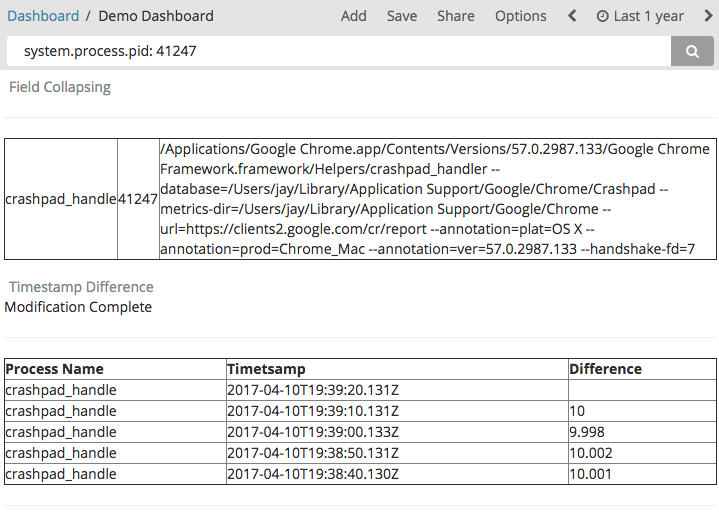Image resolution: width=719 pixels, height=516 pixels.
Task: Go to next time range arrow
Action: [x=708, y=16]
